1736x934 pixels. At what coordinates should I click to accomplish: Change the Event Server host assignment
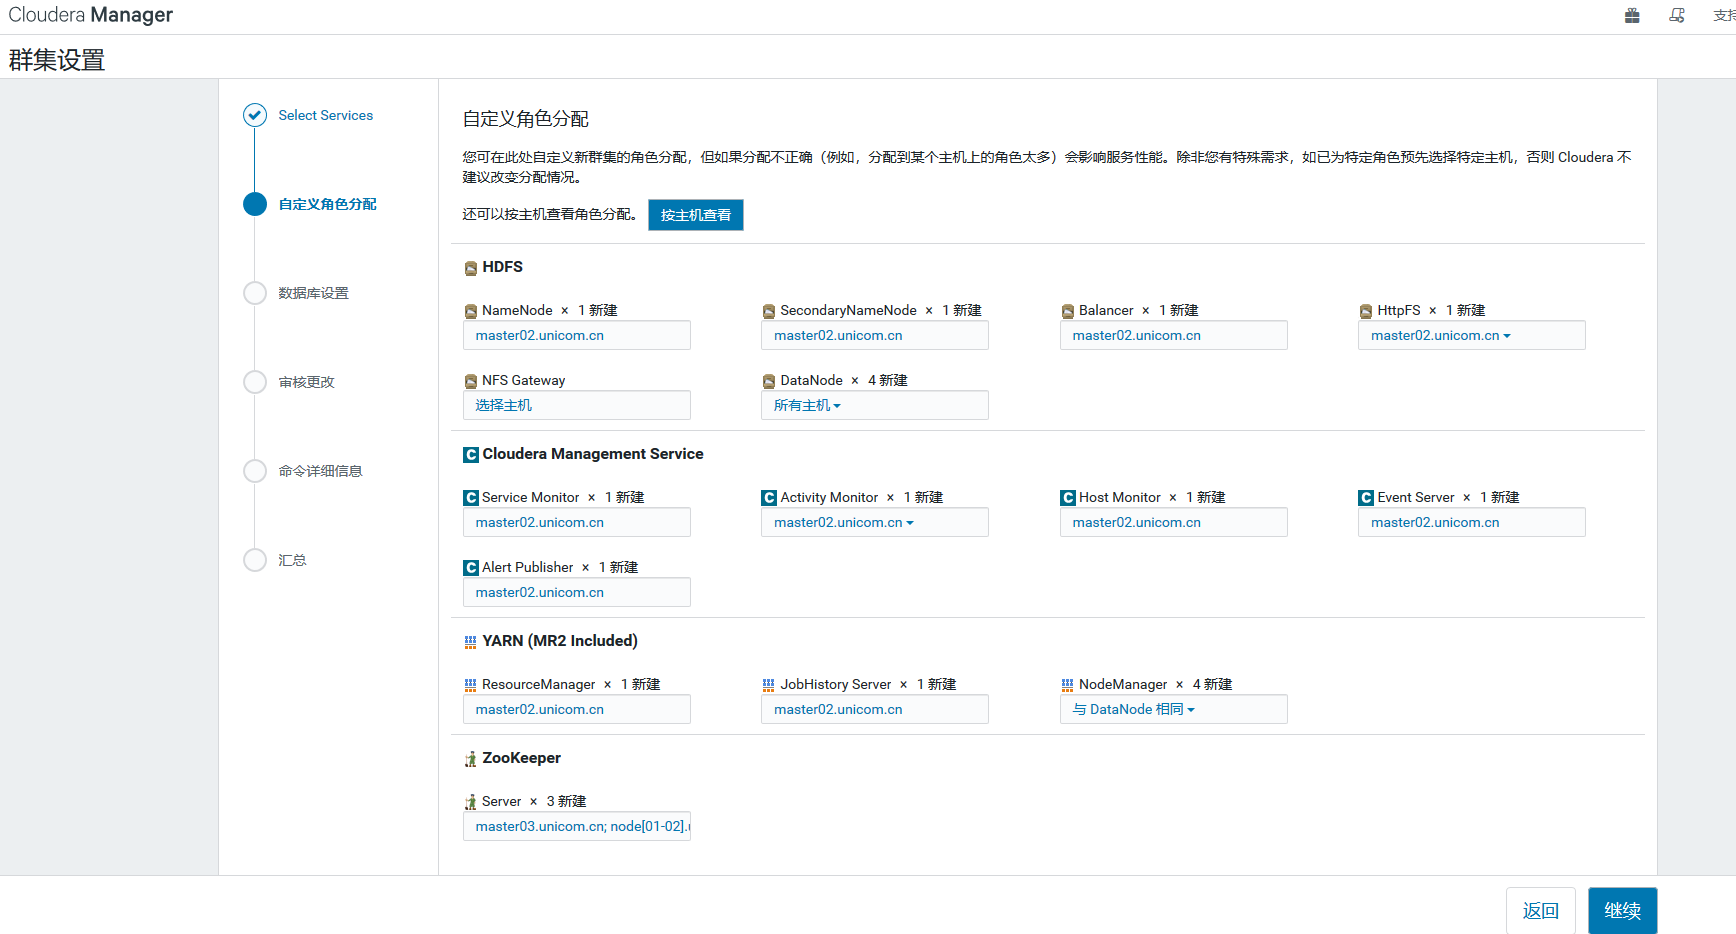point(1471,522)
